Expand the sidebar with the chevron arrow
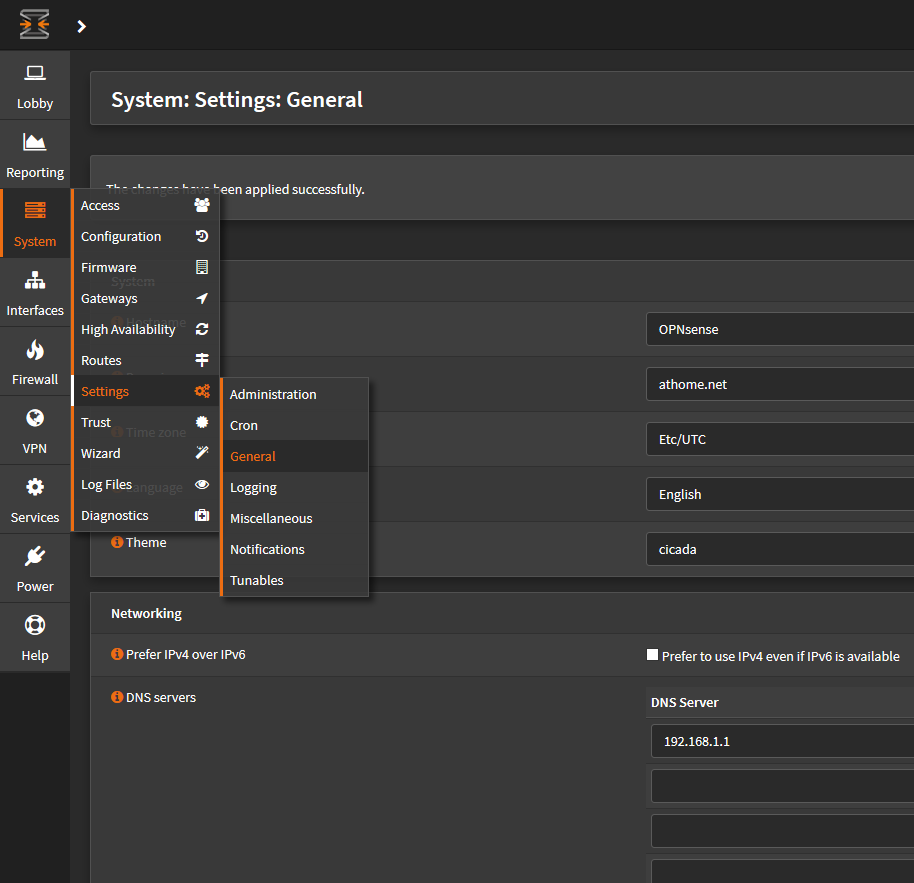The height and width of the screenshot is (883, 914). (82, 26)
